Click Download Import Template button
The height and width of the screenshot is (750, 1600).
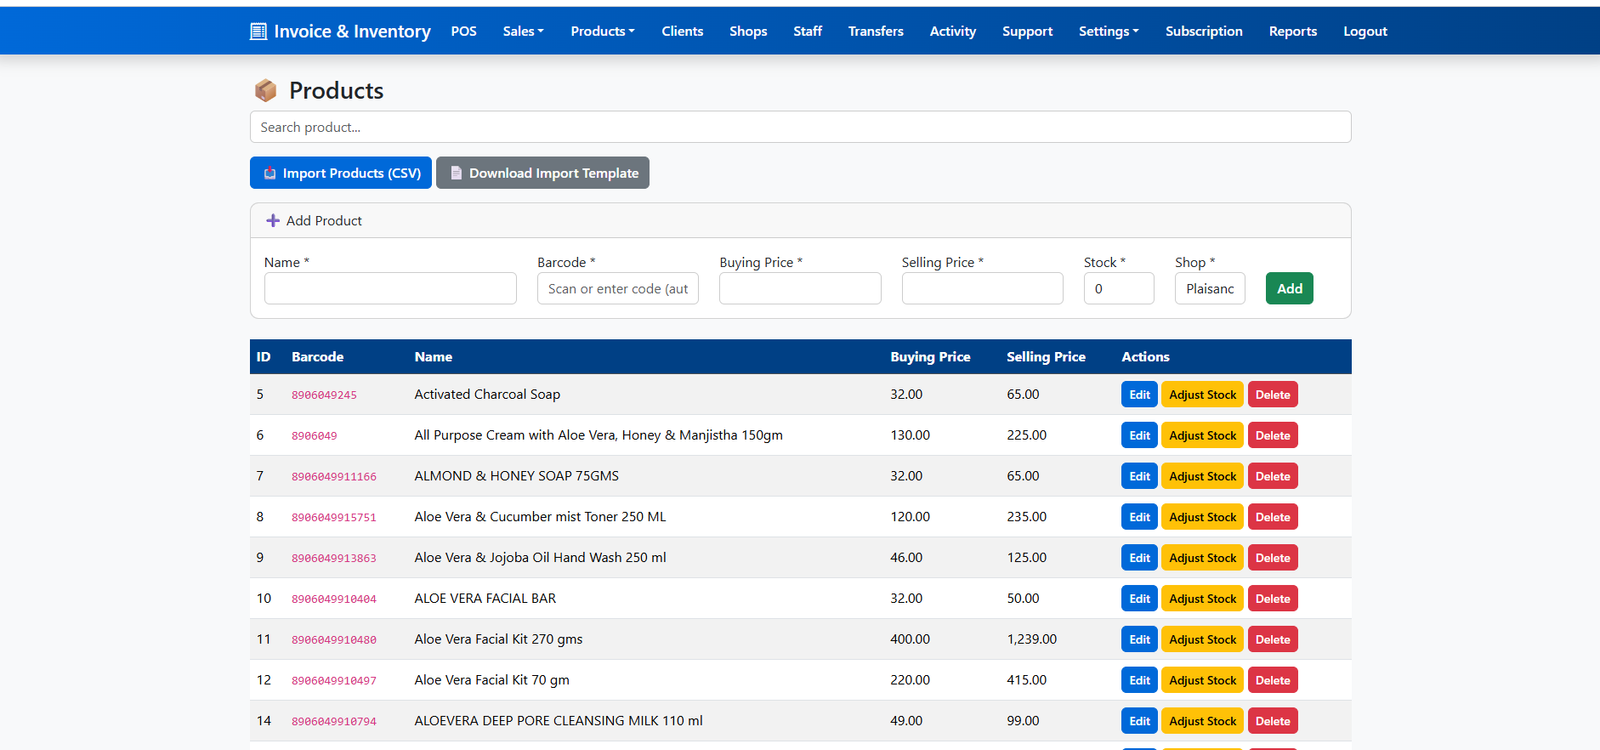[x=543, y=173]
